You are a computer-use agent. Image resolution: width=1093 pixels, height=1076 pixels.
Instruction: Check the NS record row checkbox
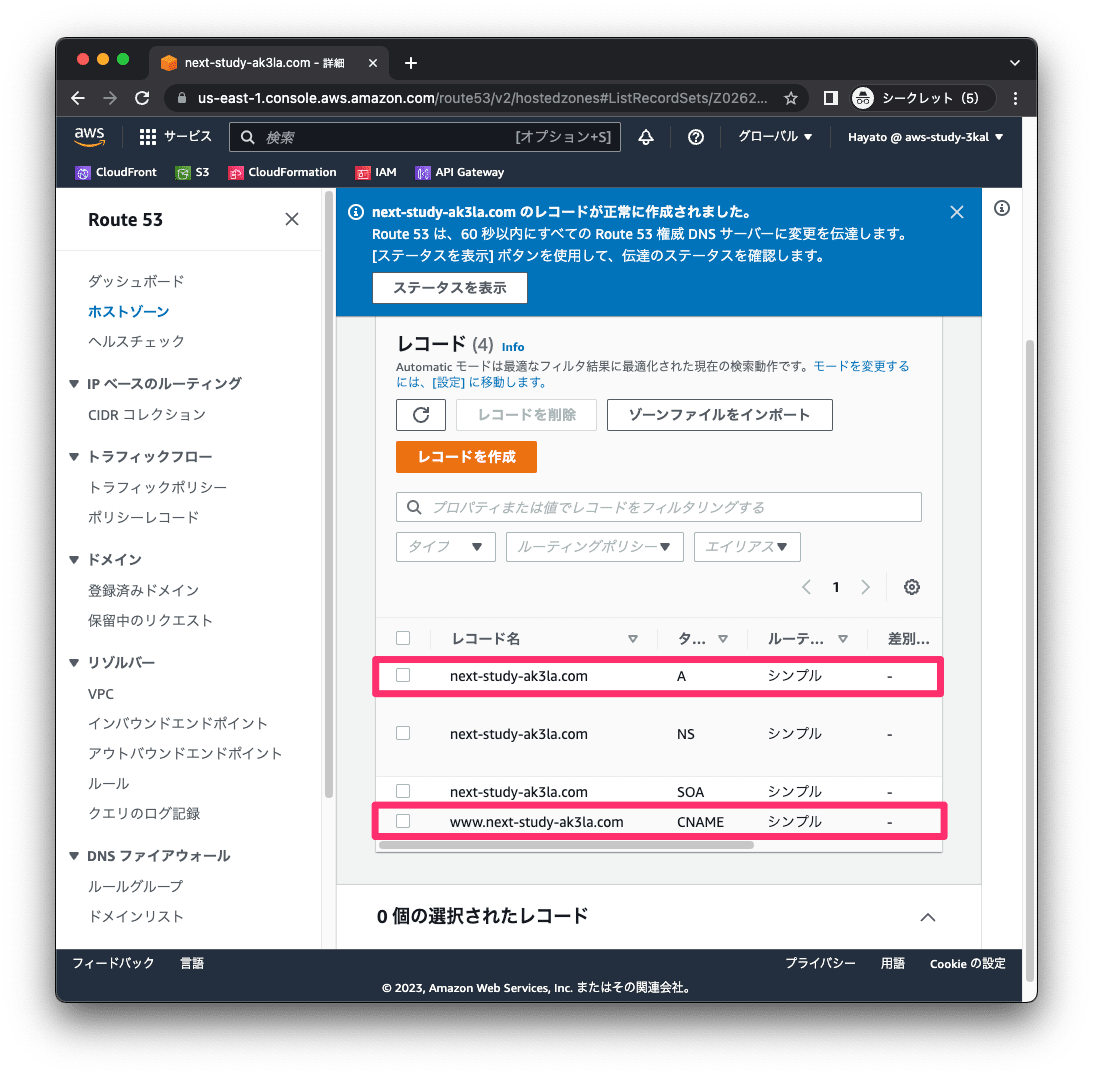tap(403, 733)
